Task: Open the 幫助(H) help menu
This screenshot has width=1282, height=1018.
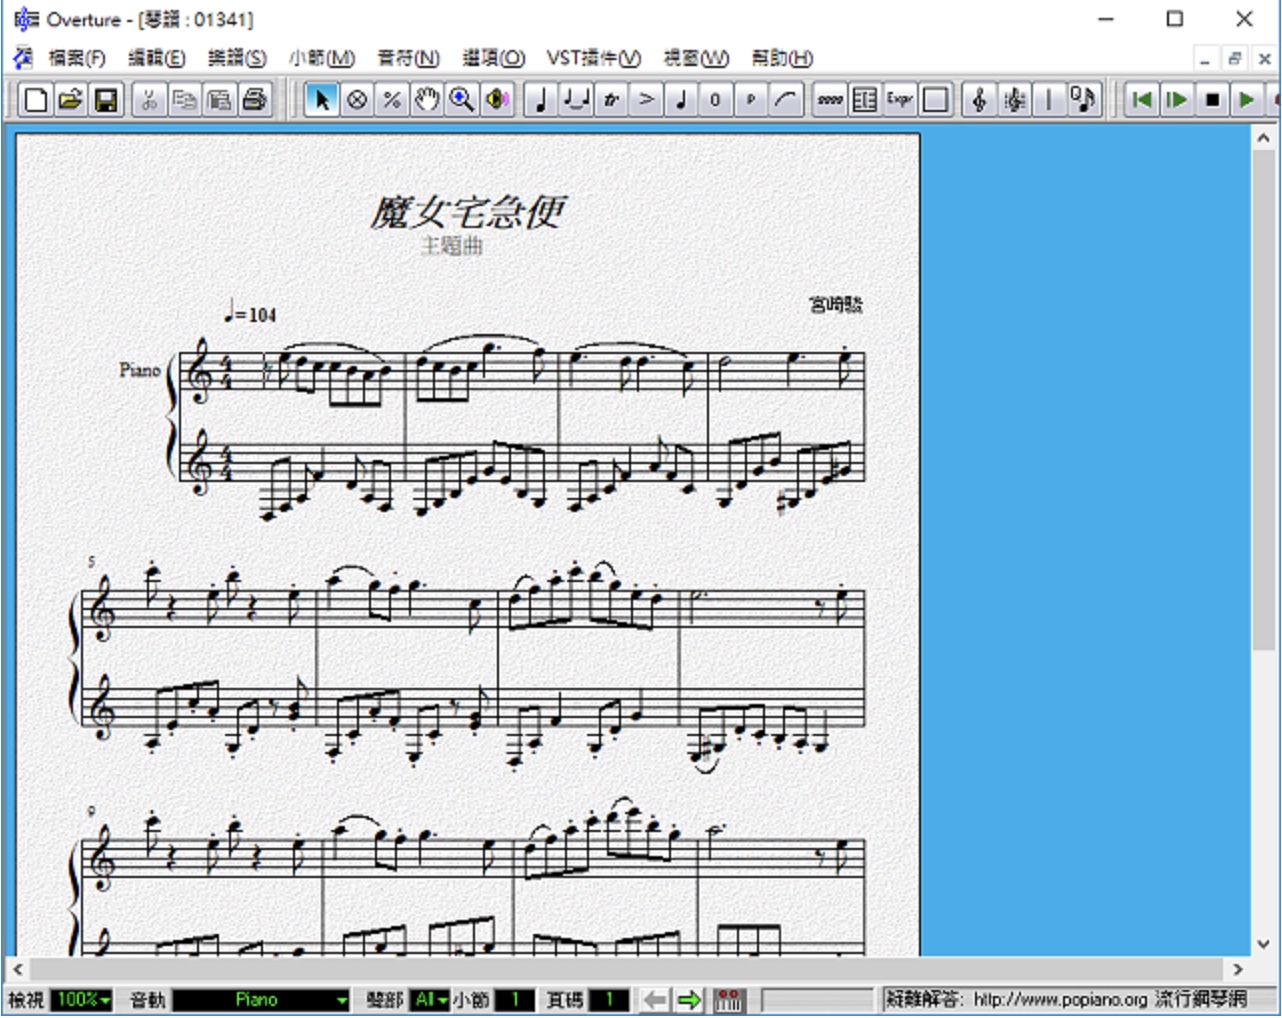Action: 782,58
